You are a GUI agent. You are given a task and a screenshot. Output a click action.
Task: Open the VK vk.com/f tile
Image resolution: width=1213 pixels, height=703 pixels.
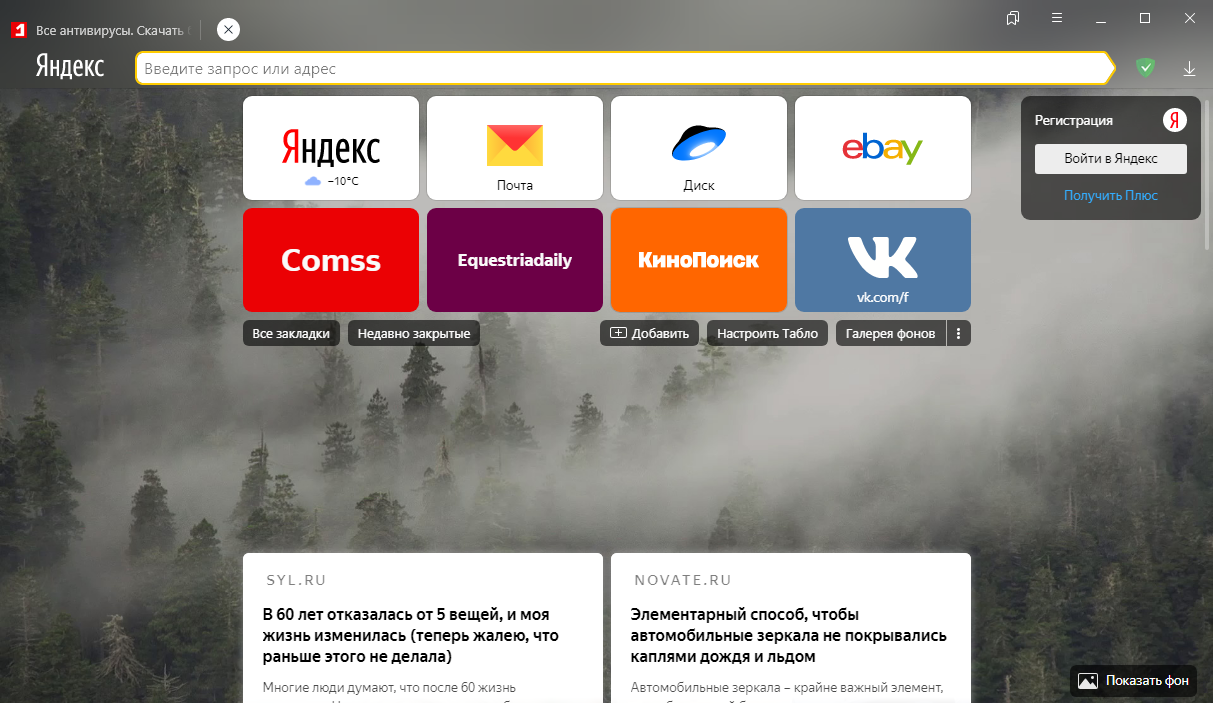tap(883, 260)
